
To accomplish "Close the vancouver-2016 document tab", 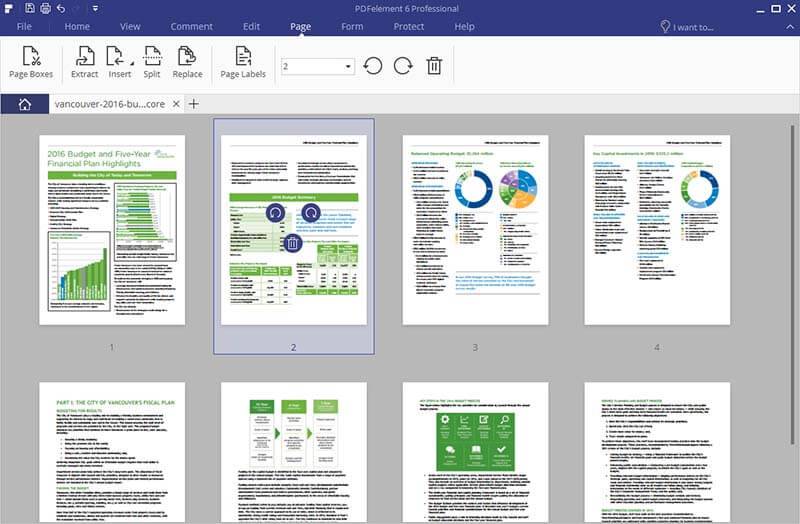I will pyautogui.click(x=176, y=104).
